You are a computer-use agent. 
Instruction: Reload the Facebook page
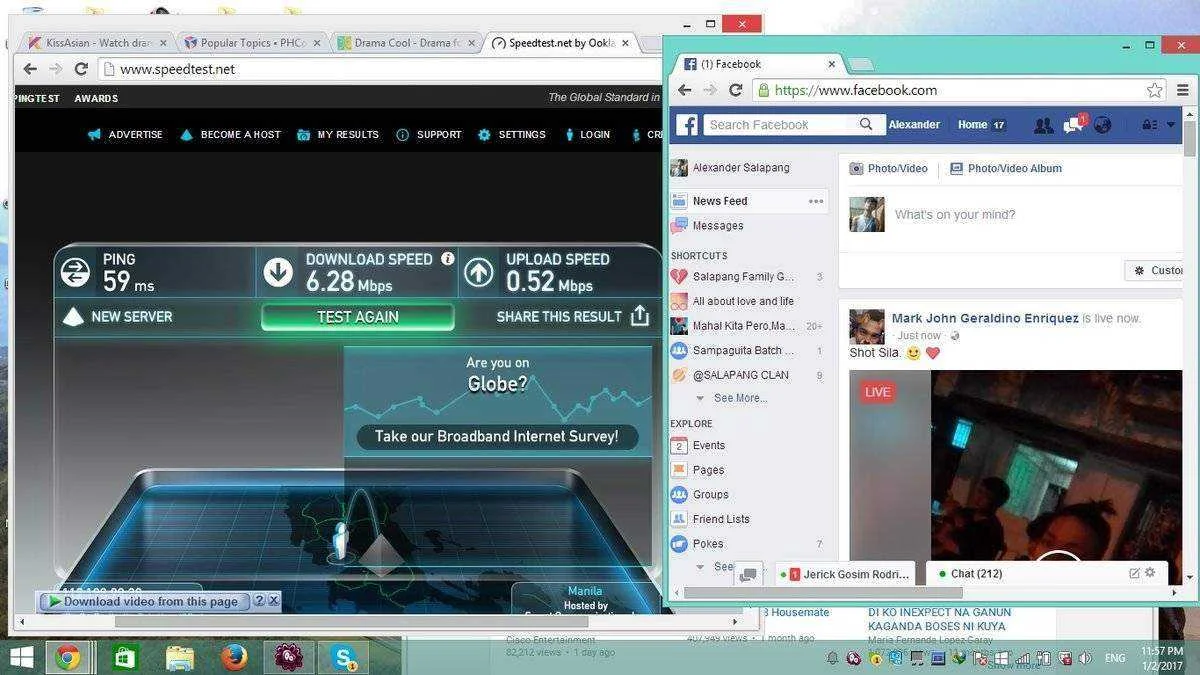click(x=735, y=90)
